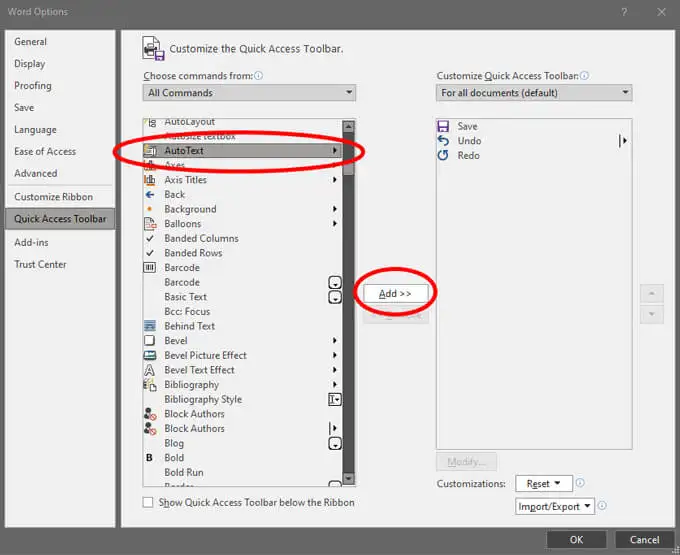This screenshot has height=555, width=680.
Task: Click the Bevel Picture Effect icon
Action: click(x=150, y=355)
